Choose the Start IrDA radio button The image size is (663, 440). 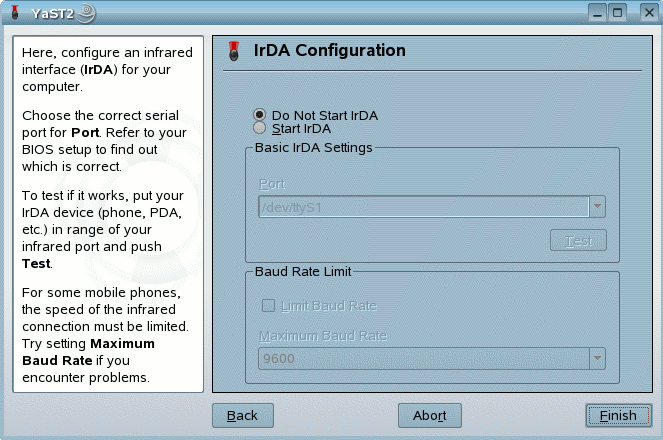click(260, 128)
